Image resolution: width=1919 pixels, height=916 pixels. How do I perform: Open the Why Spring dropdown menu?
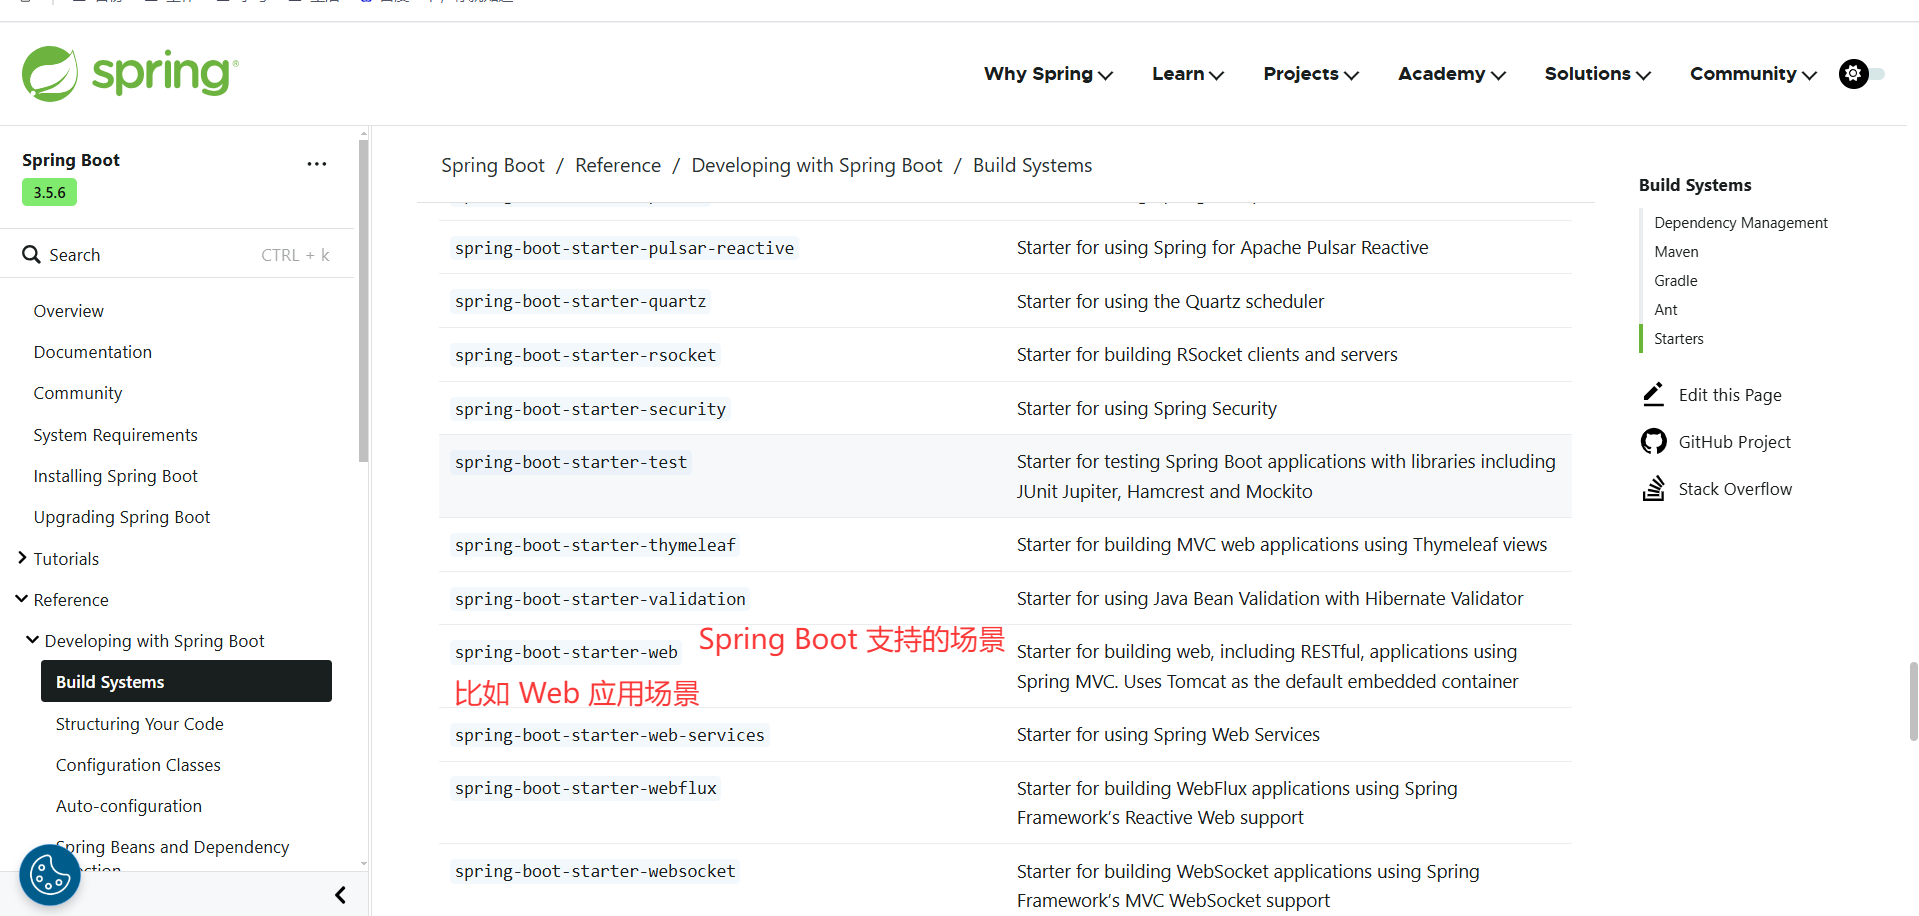[1048, 74]
